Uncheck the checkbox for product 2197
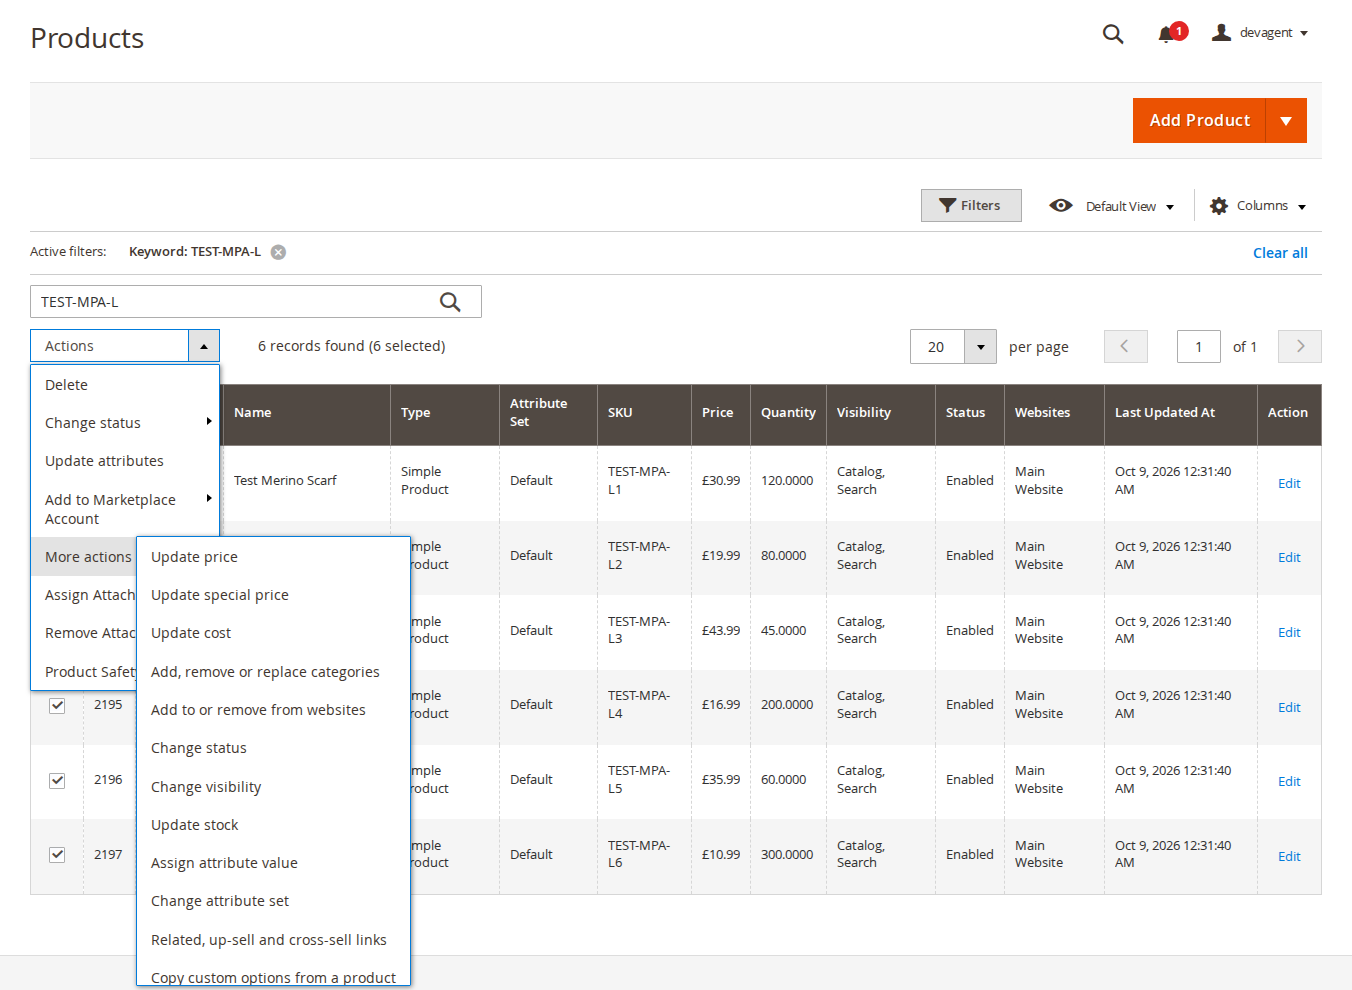Screen dimensions: 1352x990 click(x=57, y=855)
